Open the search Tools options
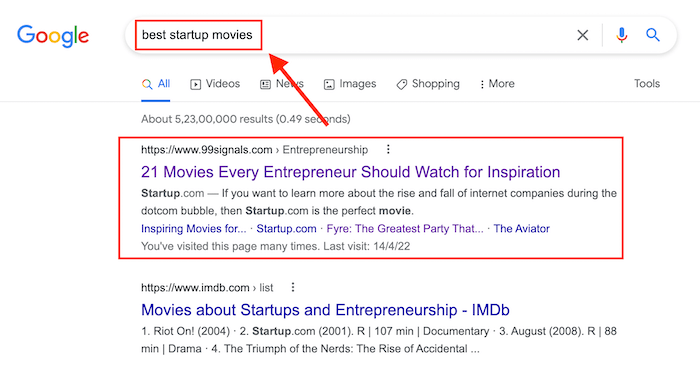This screenshot has height=374, width=700. click(x=647, y=83)
